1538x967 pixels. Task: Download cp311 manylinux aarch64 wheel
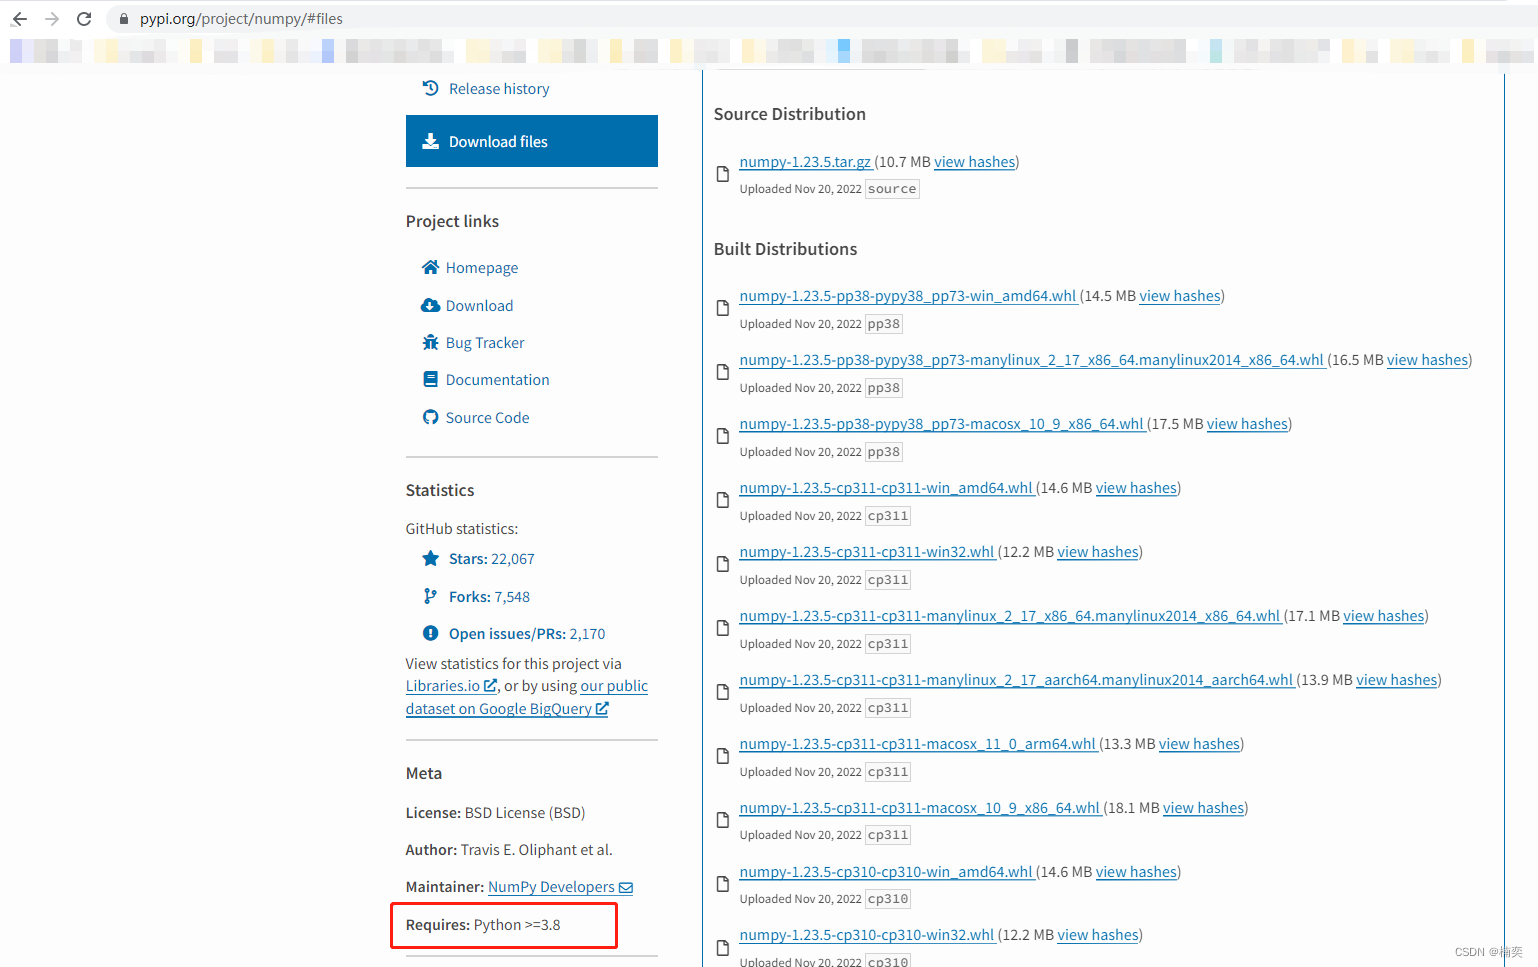(1017, 680)
